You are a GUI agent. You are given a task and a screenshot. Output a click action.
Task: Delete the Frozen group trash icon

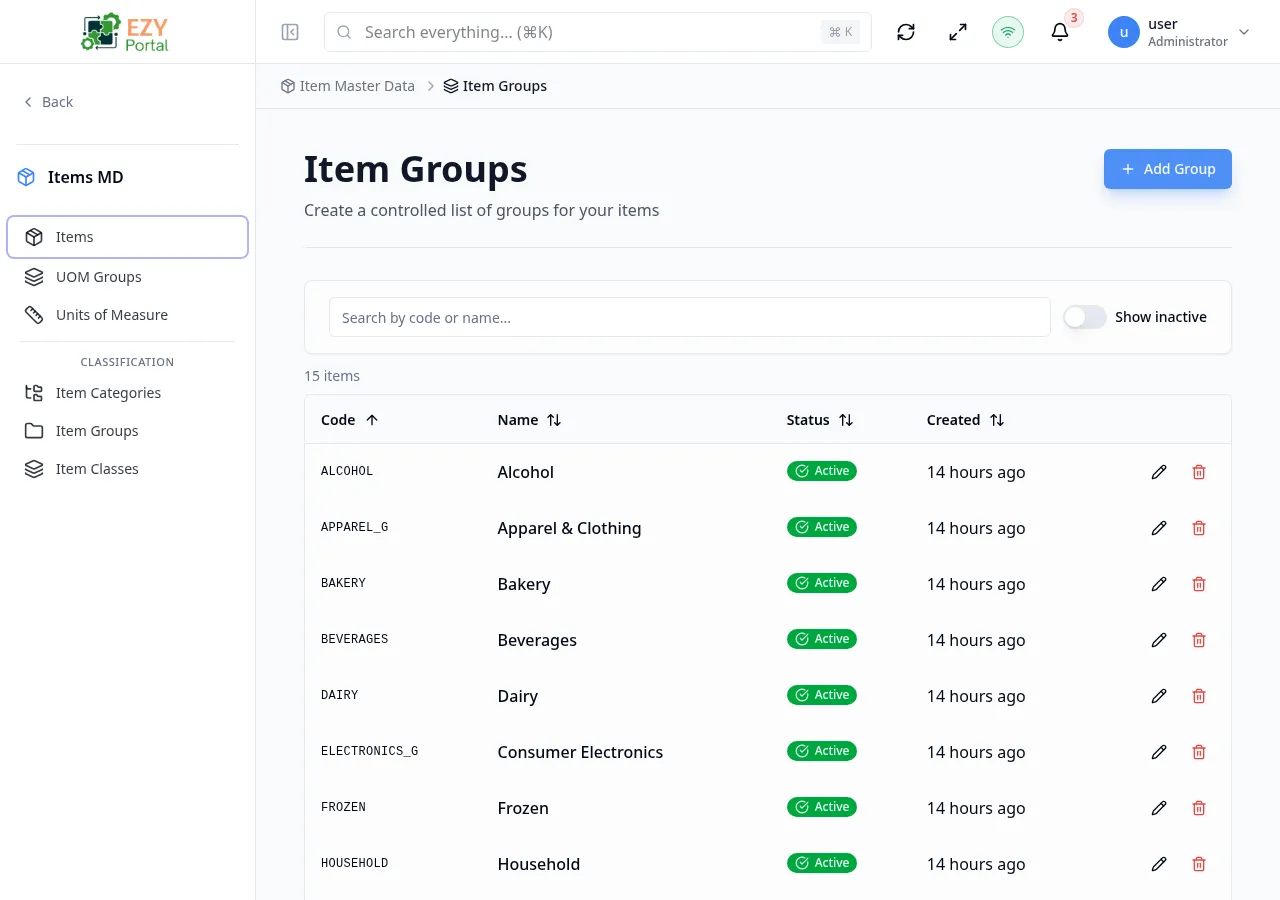[1199, 808]
